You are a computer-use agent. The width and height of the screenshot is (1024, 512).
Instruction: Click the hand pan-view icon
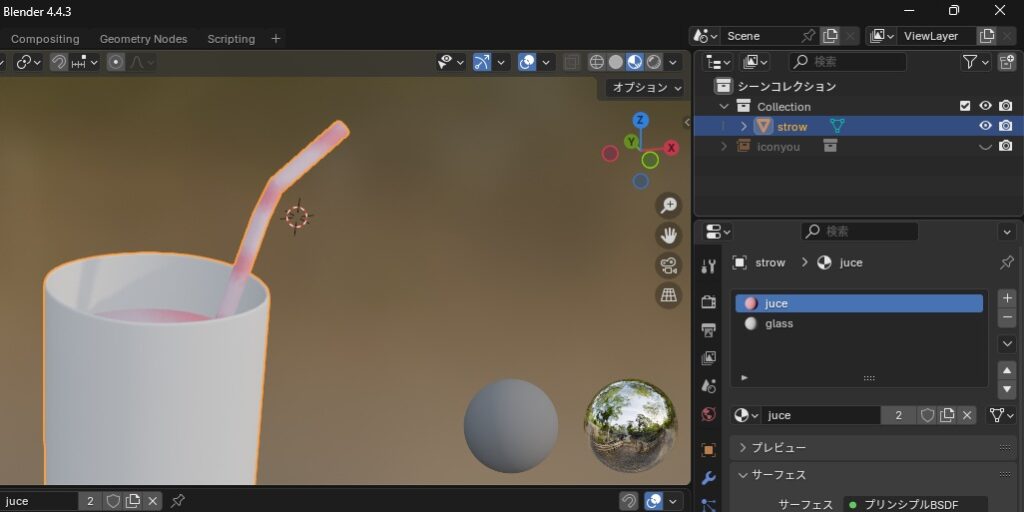pyautogui.click(x=669, y=235)
